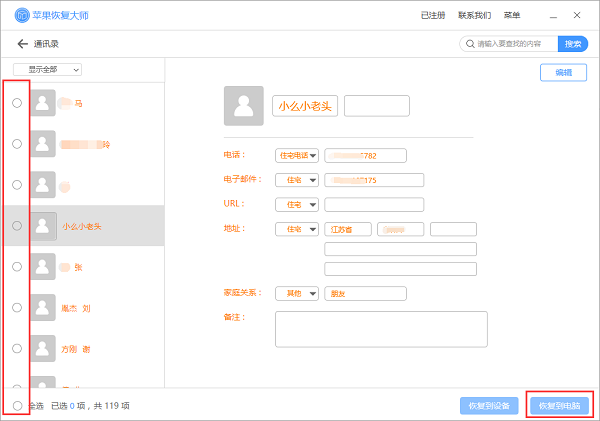Open the 菜单 menu in title bar
This screenshot has width=600, height=421.
tap(511, 15)
